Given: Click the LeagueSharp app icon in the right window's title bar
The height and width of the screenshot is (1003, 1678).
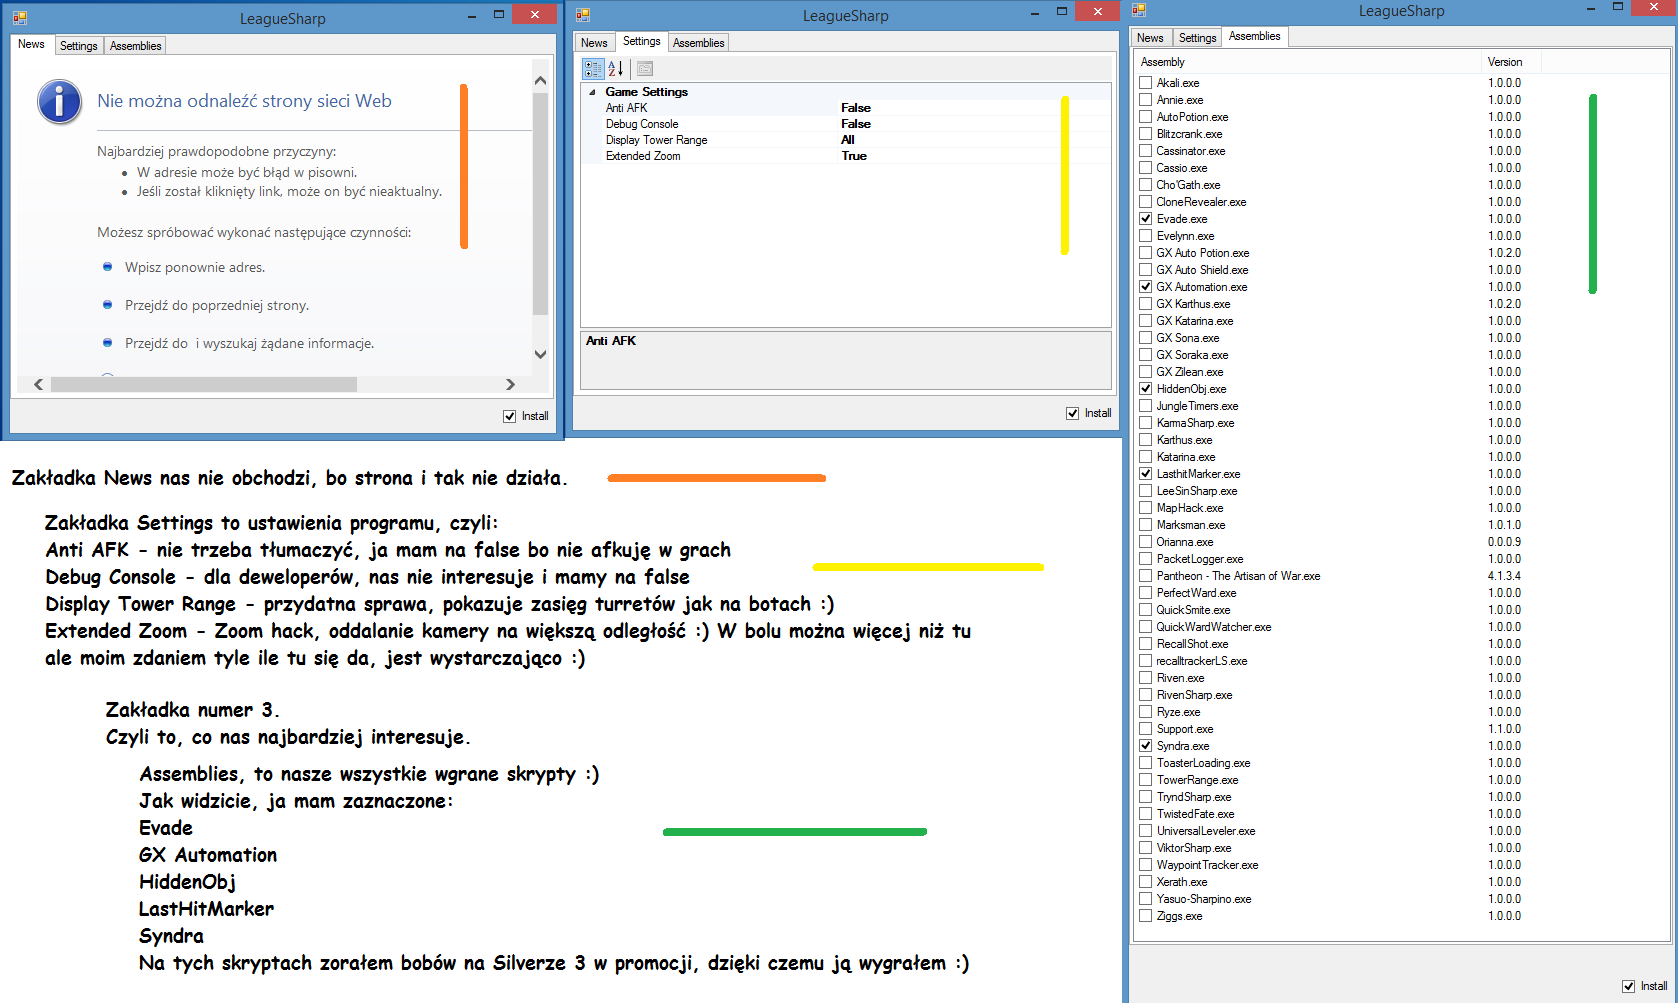Looking at the screenshot, I should tap(1139, 10).
